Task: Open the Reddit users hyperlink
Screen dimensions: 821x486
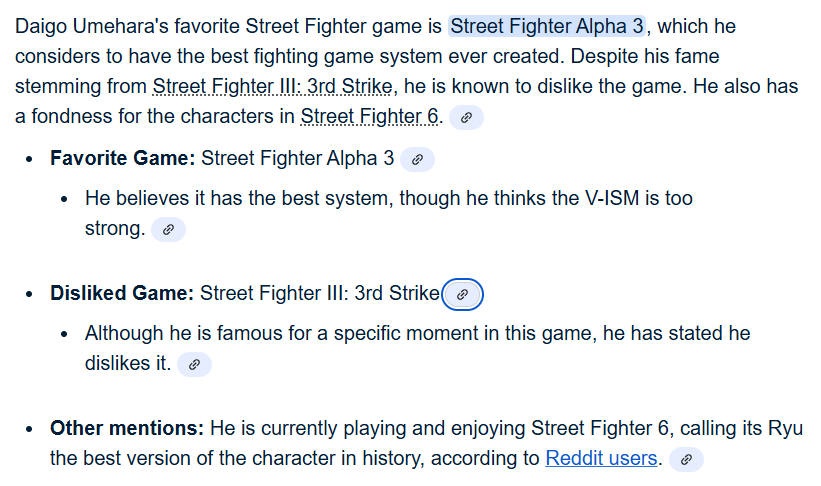Action: click(x=601, y=458)
